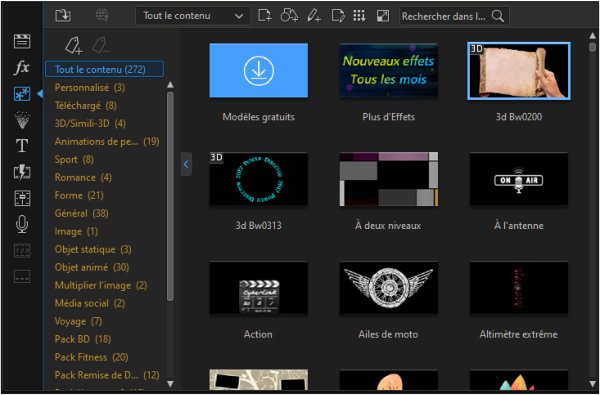The image size is (600, 395).
Task: Click the Ailes de moto label
Action: [388, 334]
